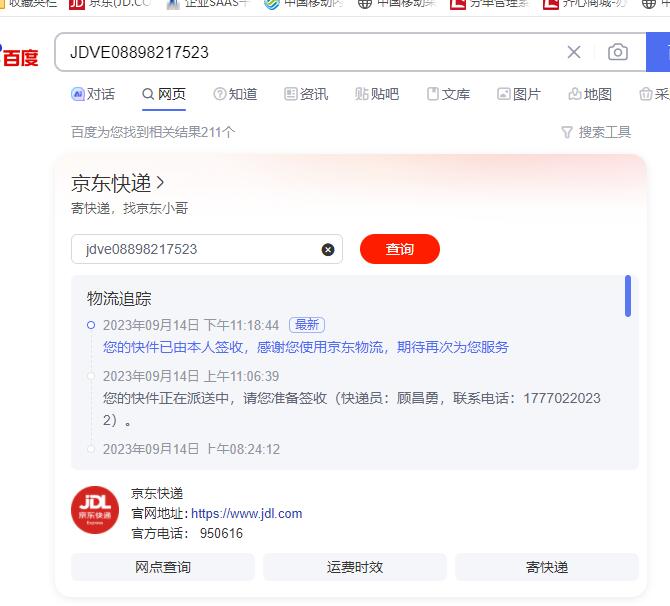Click the 网点查询 button

click(x=163, y=567)
